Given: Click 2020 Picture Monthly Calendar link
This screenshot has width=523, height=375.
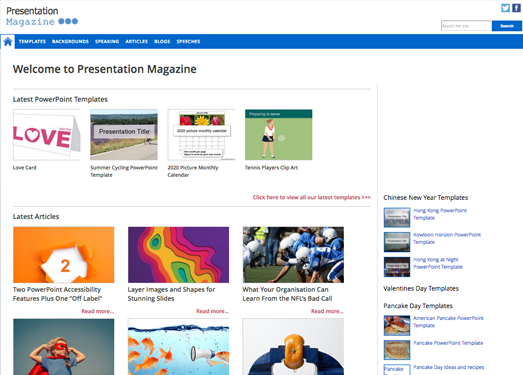Looking at the screenshot, I should (x=193, y=171).
